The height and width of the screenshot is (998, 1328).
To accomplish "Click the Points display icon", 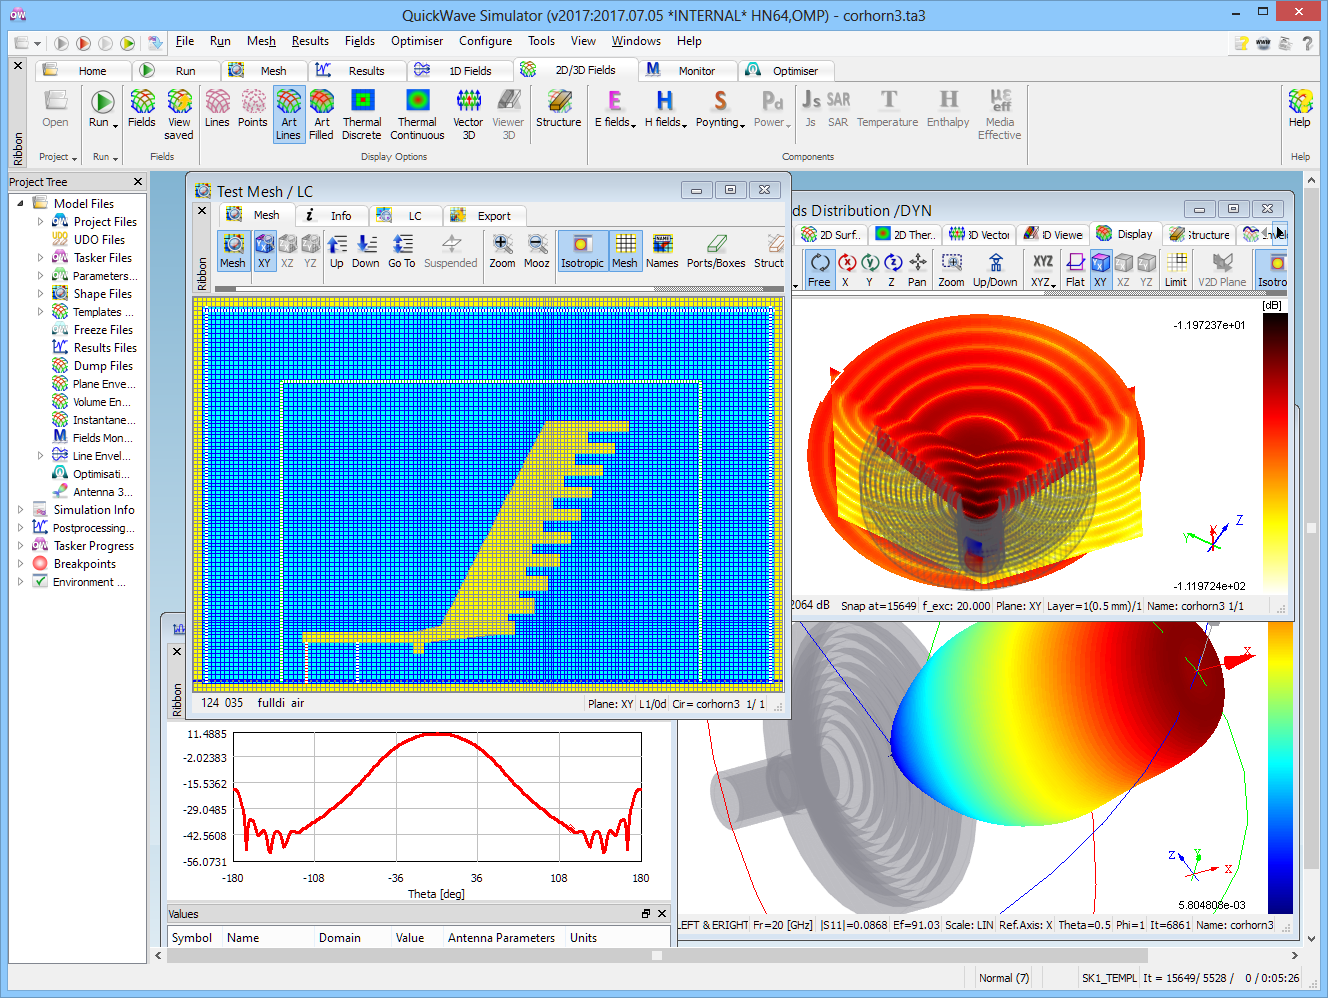I will [253, 109].
